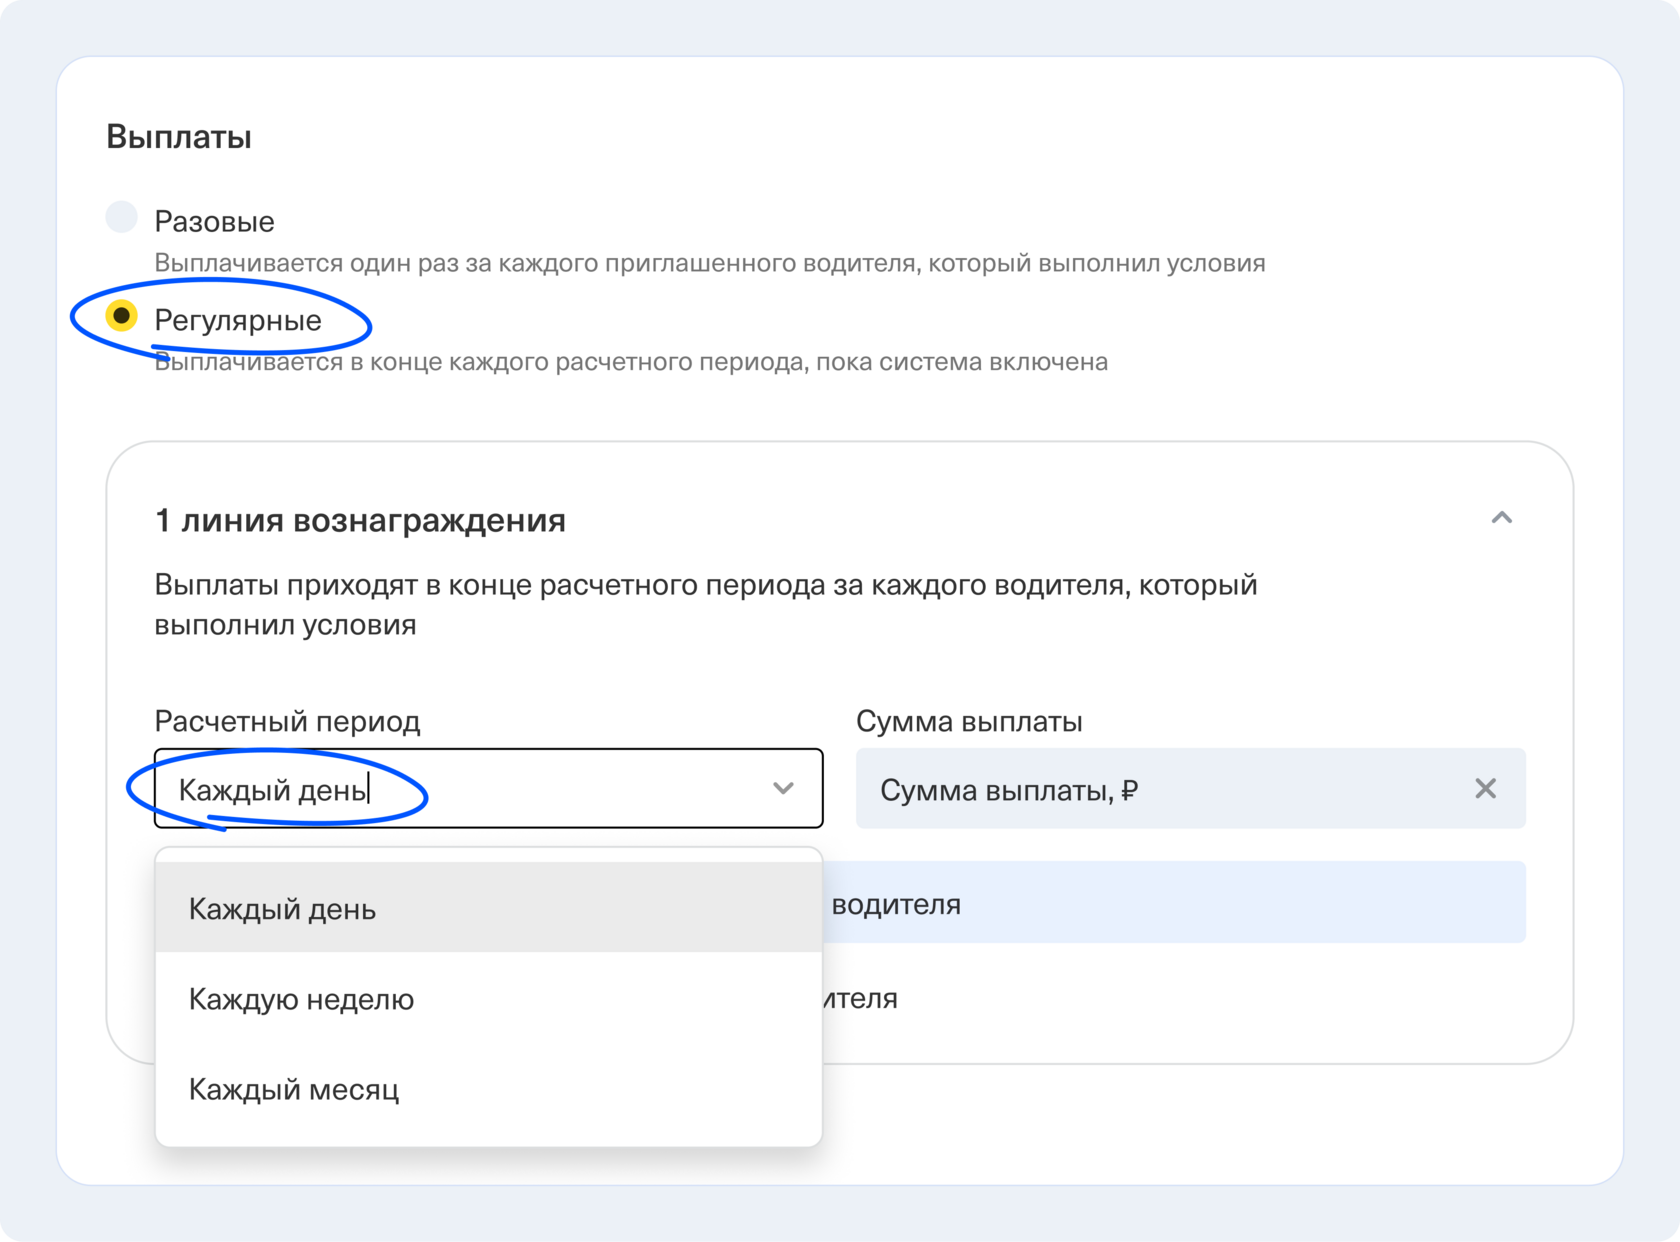Select the Регулярные radio button
The image size is (1680, 1242).
click(x=122, y=316)
